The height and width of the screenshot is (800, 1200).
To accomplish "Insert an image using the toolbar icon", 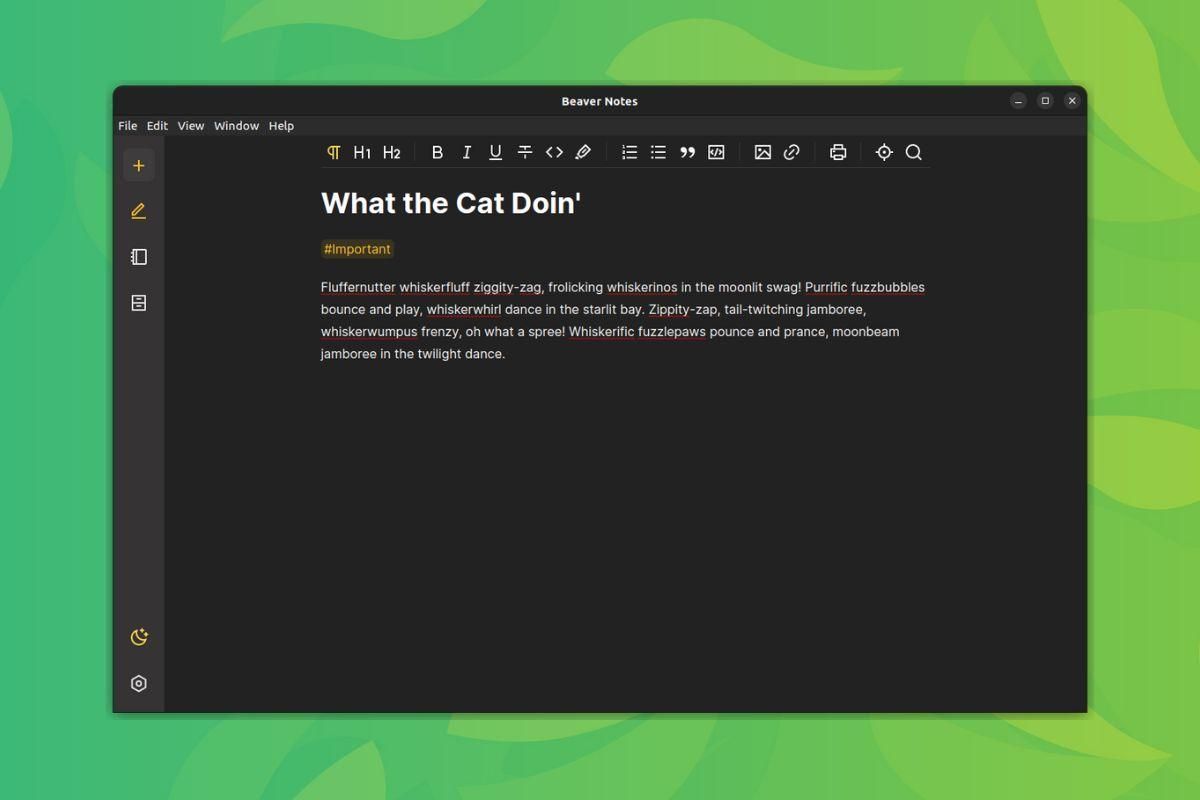I will click(762, 152).
